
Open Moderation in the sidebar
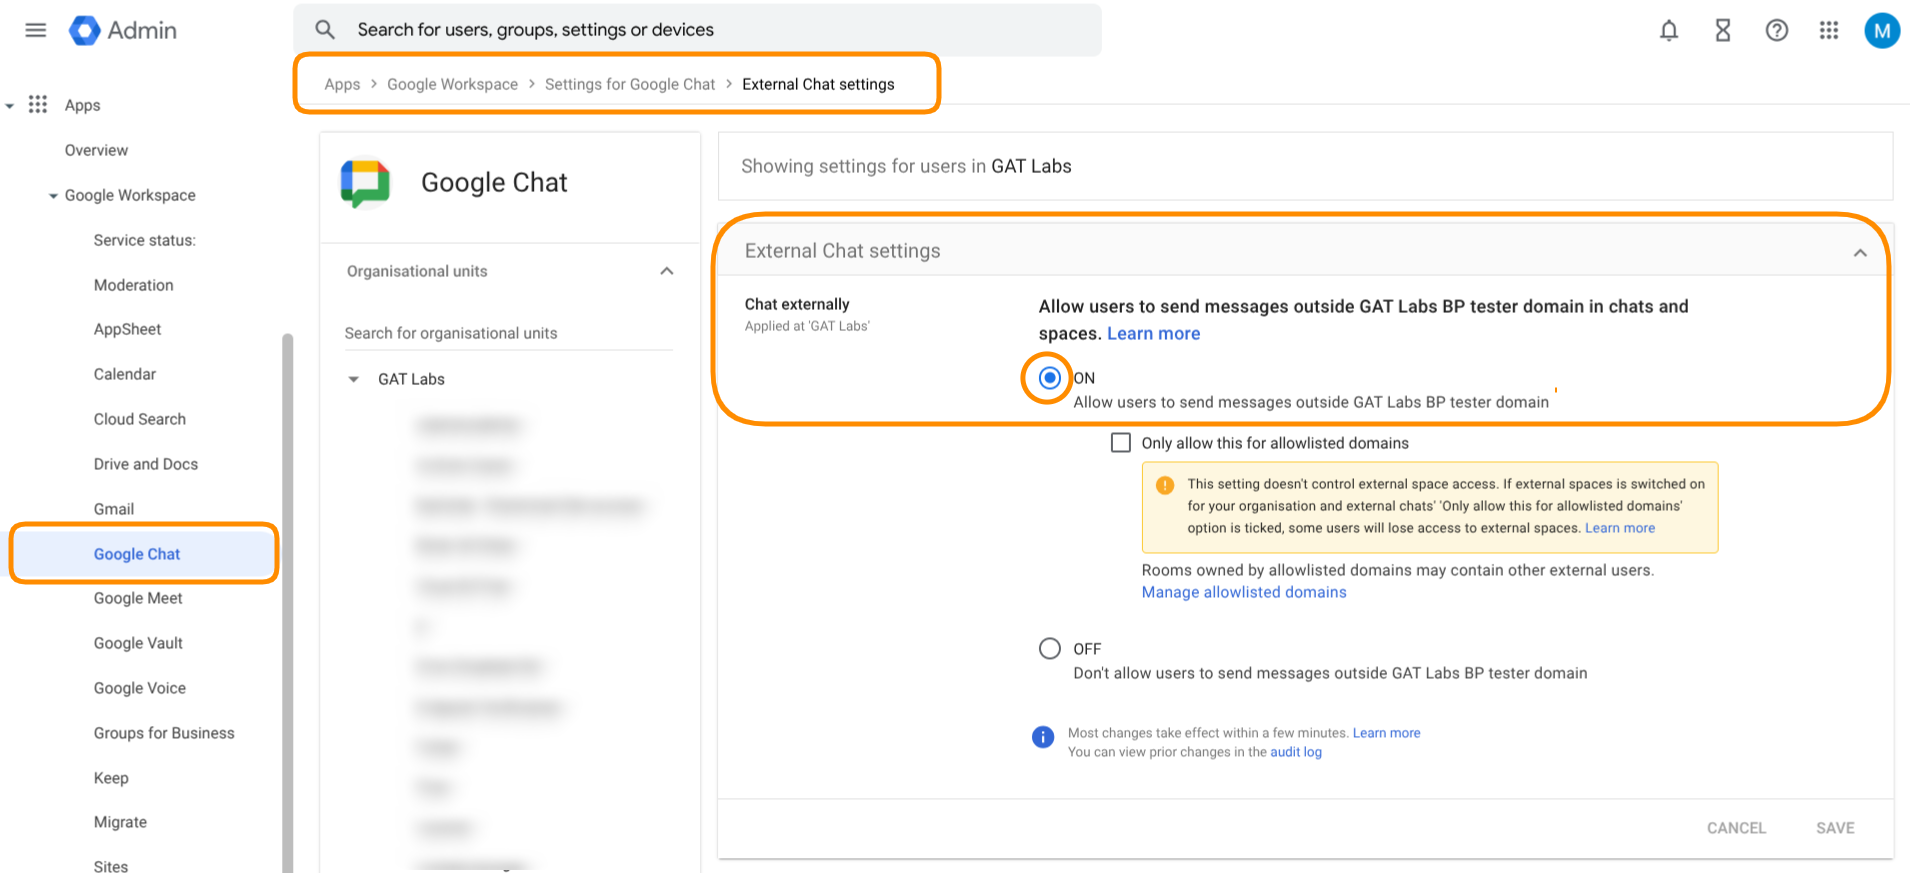click(134, 285)
